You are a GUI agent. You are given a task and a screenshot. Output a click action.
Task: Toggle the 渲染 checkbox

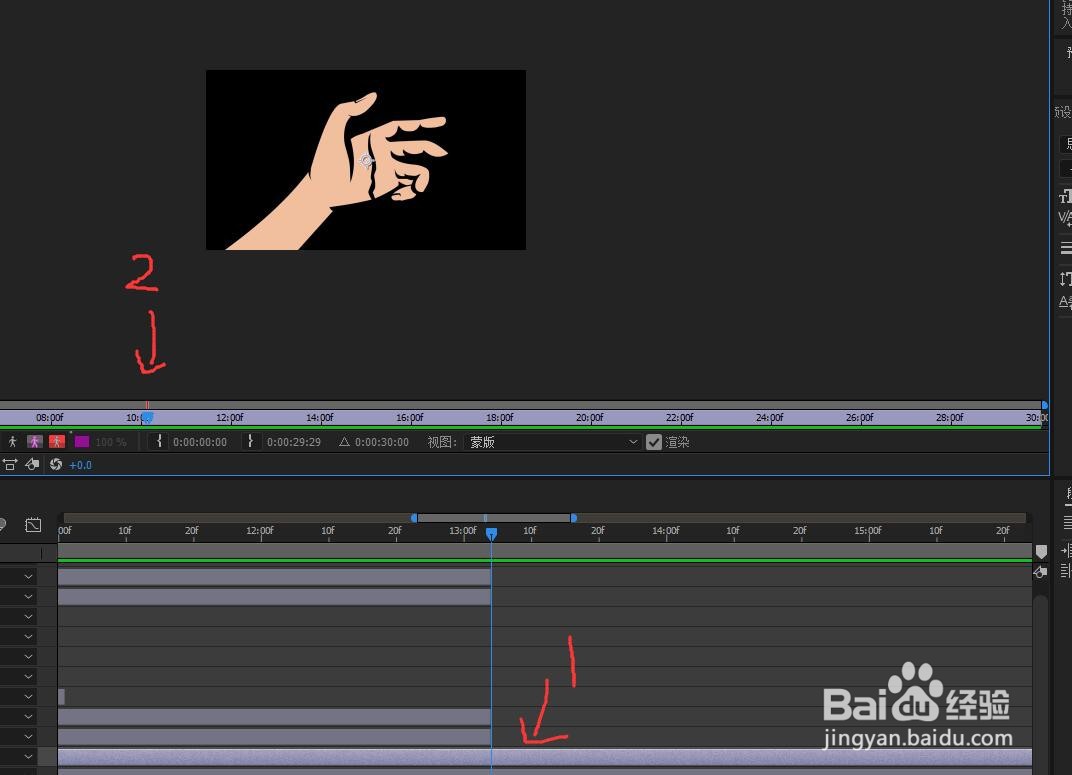(x=654, y=442)
